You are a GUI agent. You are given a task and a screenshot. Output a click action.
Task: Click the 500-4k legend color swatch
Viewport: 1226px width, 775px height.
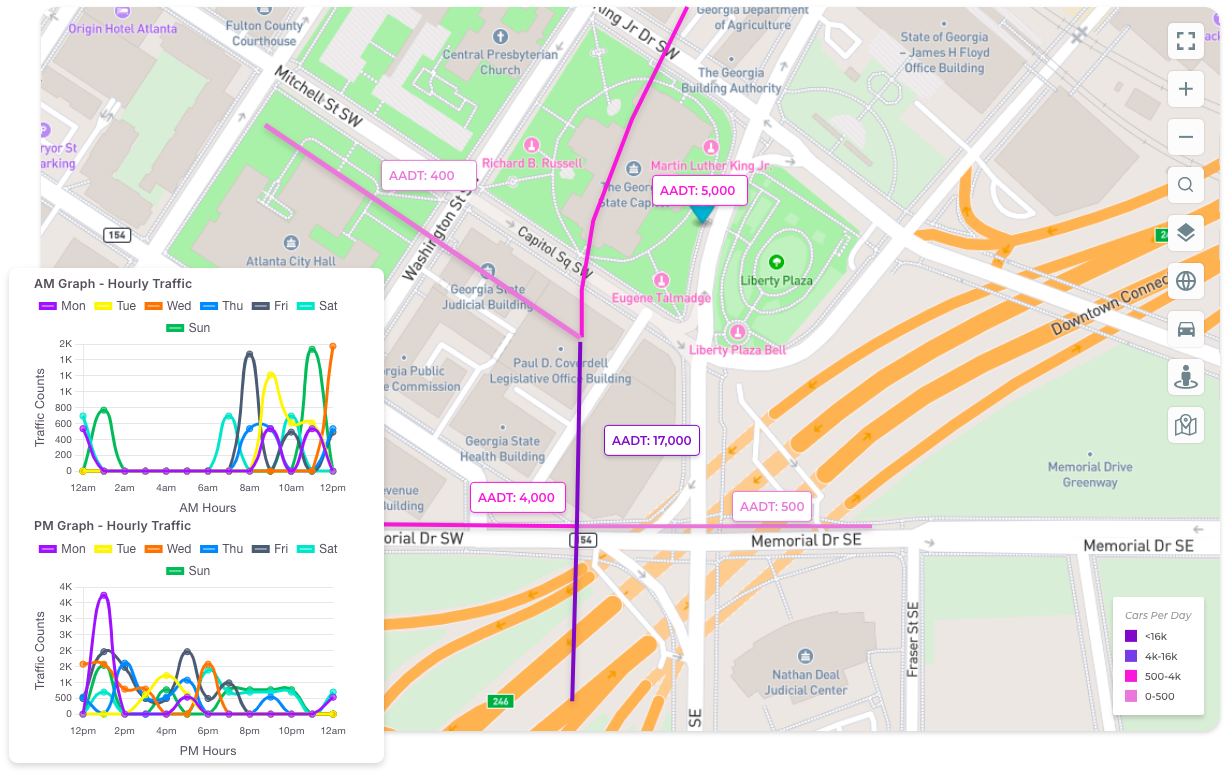tap(1131, 676)
